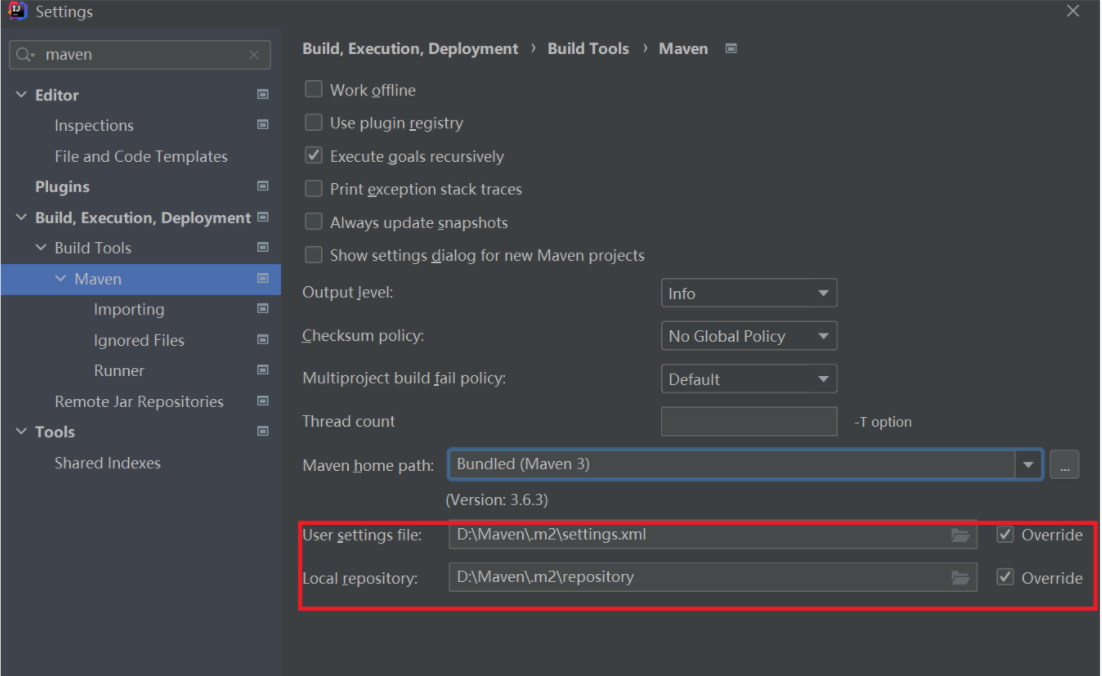
Task: Open Remote Jar Repositories page
Action: tap(139, 401)
